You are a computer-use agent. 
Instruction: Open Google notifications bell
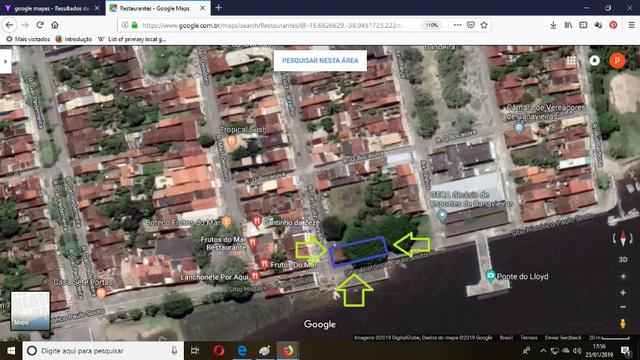pyautogui.click(x=594, y=61)
